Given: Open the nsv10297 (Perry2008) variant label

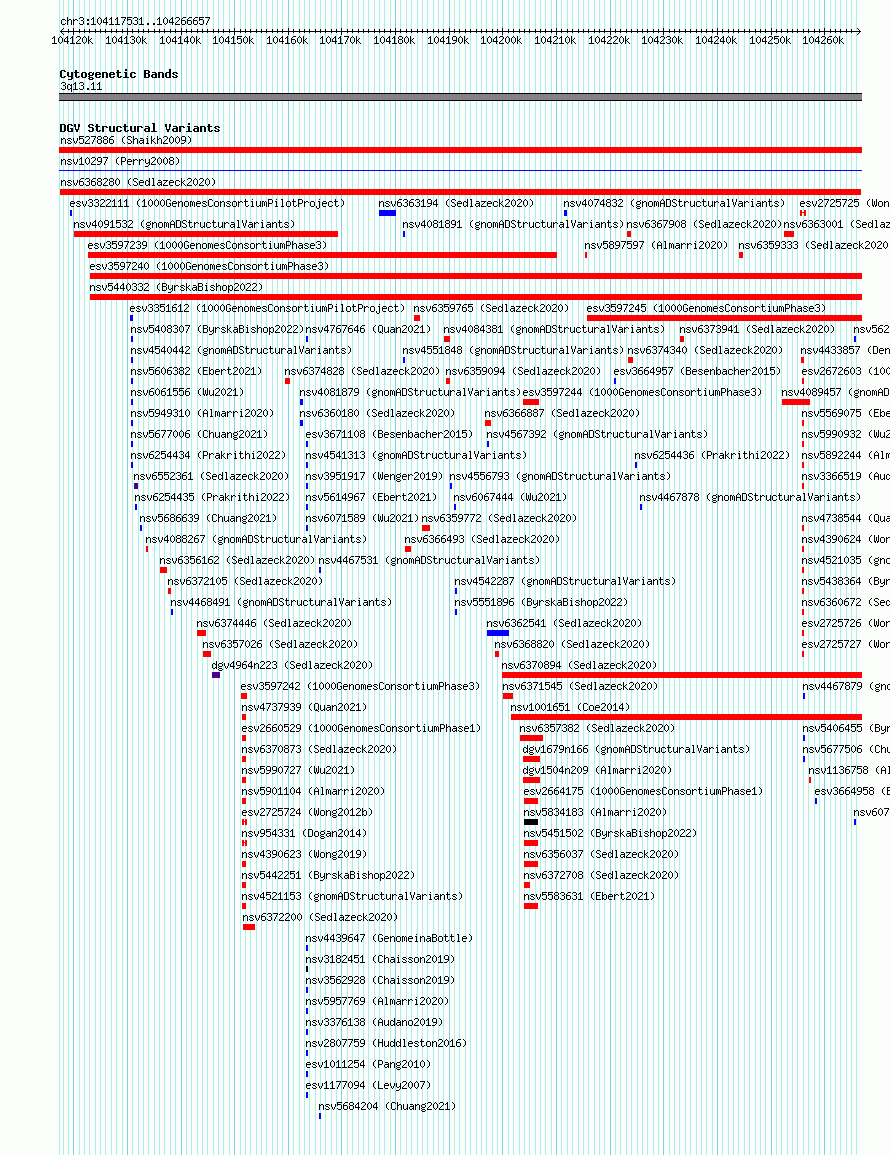Looking at the screenshot, I should coord(120,161).
